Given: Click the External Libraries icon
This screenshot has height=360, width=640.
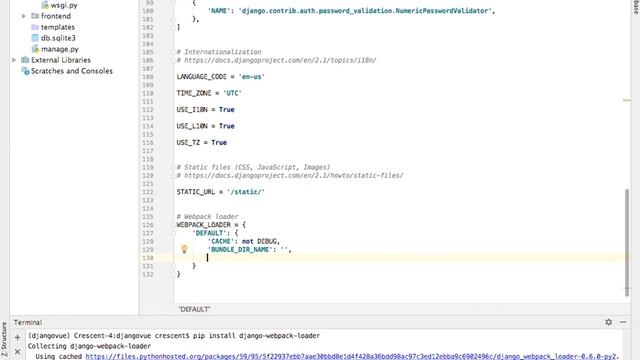Looking at the screenshot, I should point(25,60).
